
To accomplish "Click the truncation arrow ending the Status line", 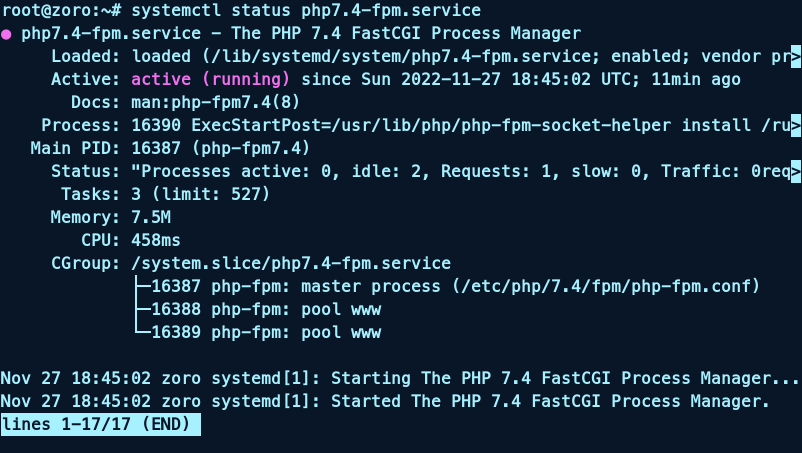I will pos(796,172).
